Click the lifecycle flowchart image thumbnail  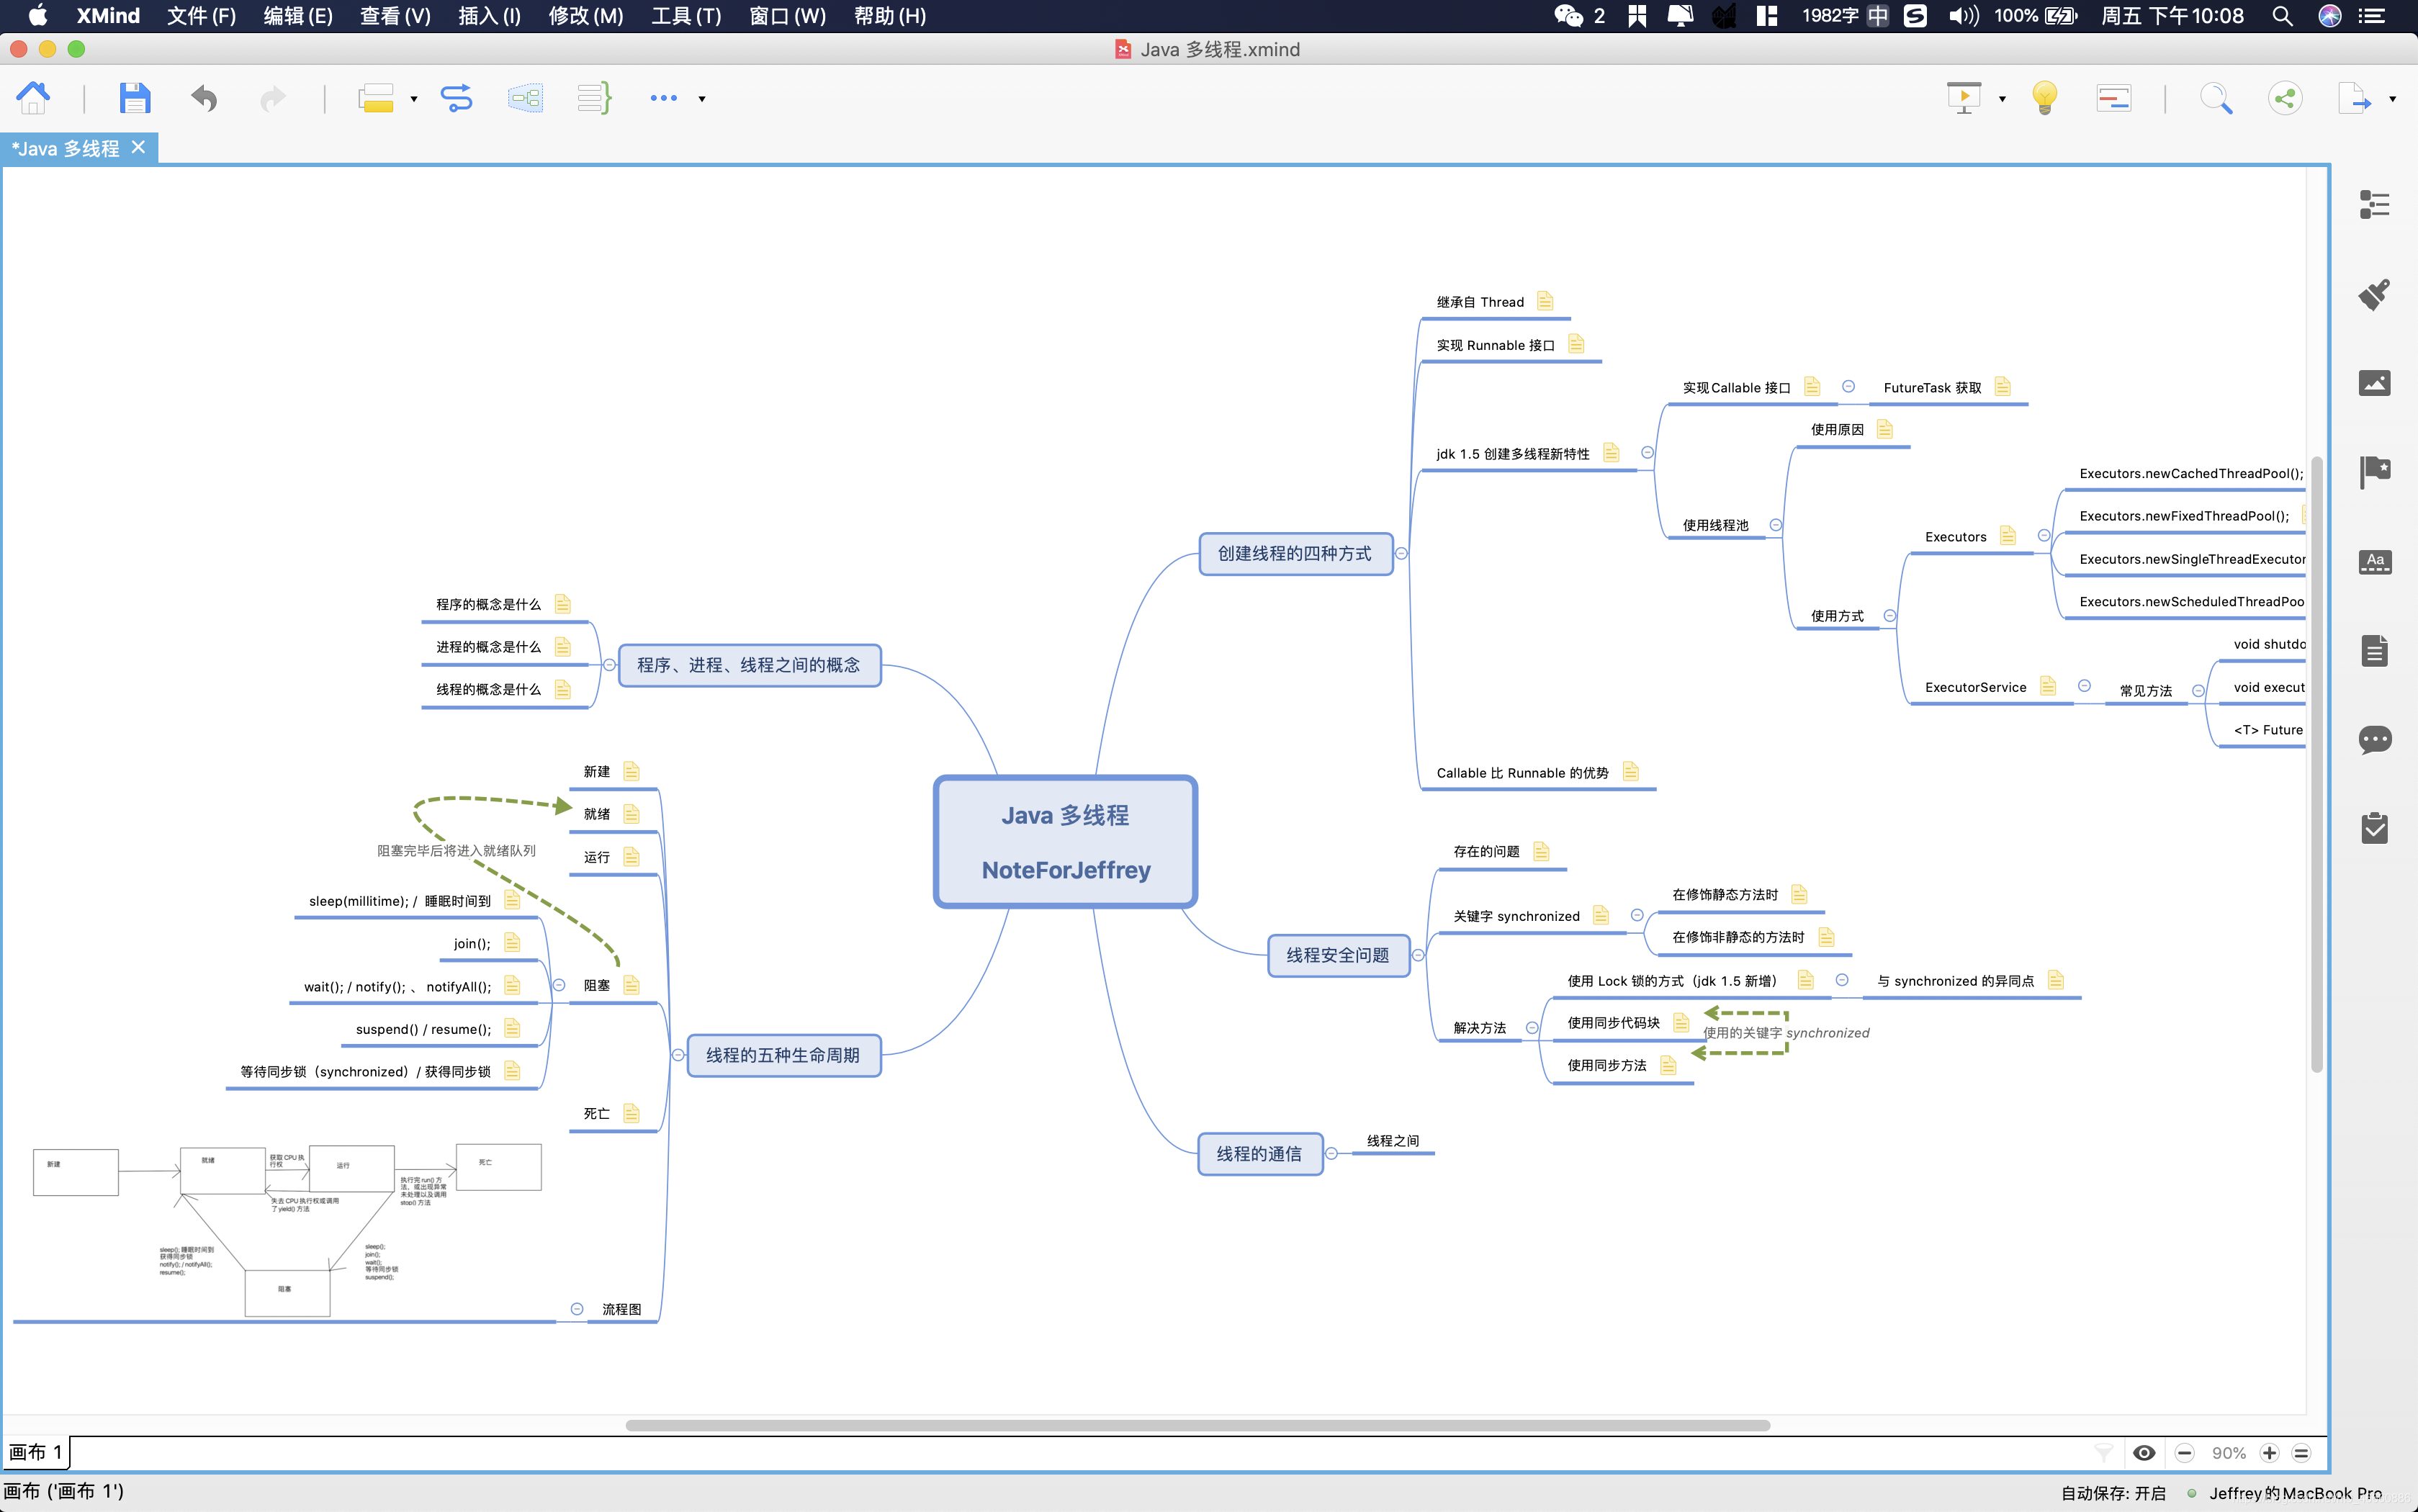click(x=287, y=1230)
